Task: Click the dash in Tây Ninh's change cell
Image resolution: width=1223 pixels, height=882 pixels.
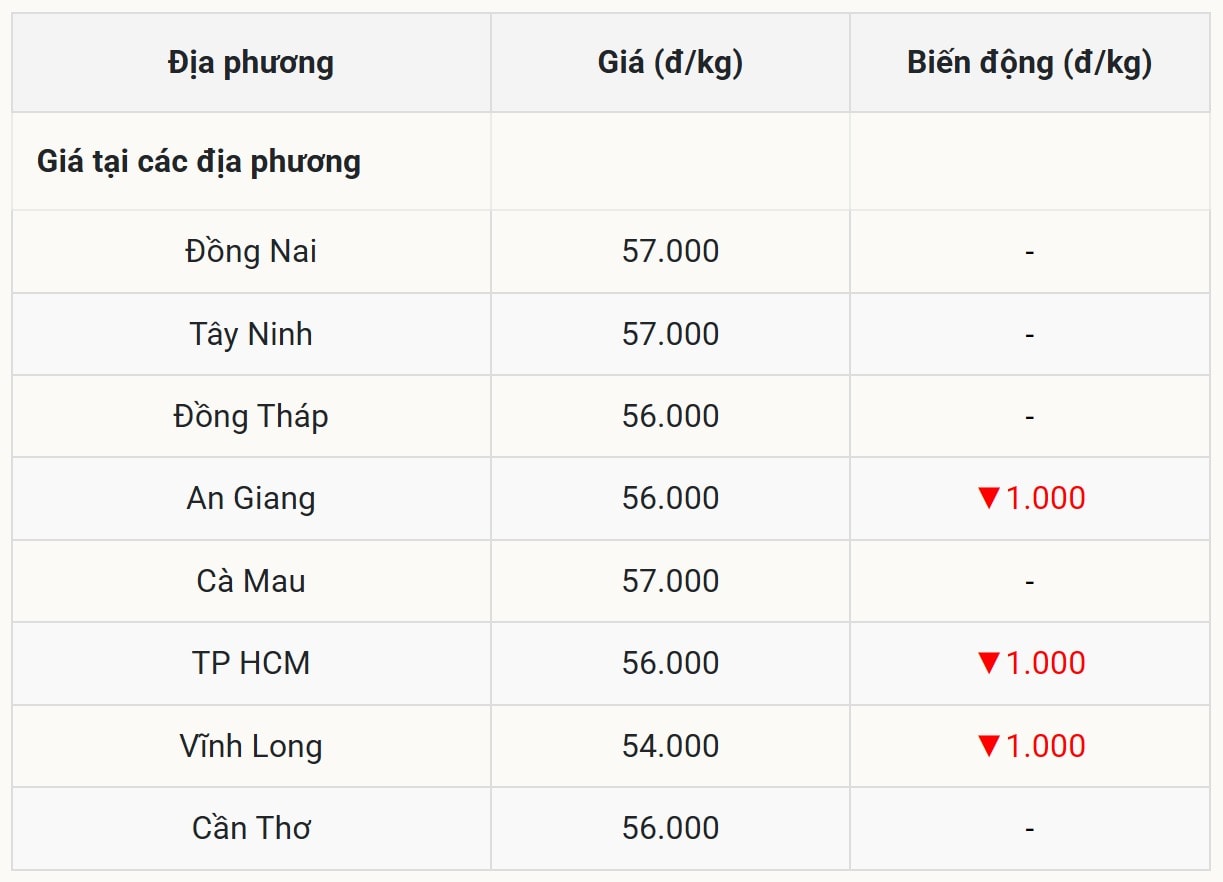Action: coord(1029,334)
